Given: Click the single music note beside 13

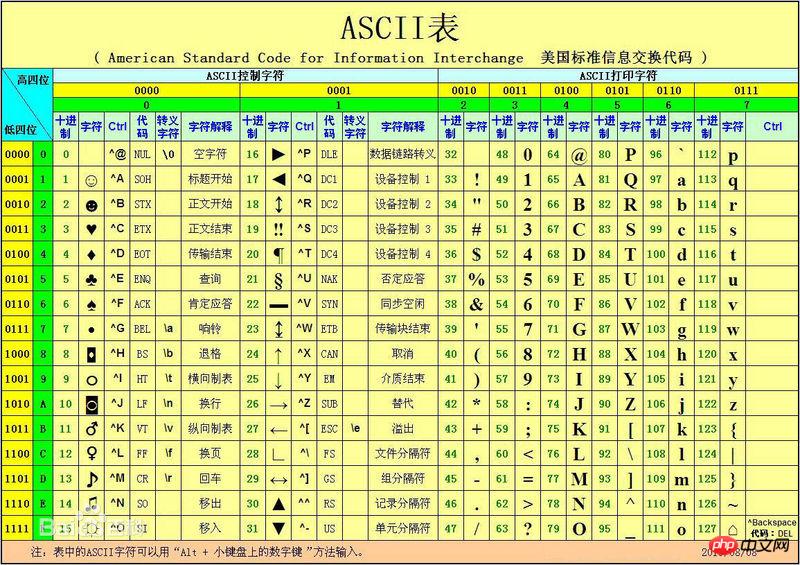Looking at the screenshot, I should click(x=92, y=479).
